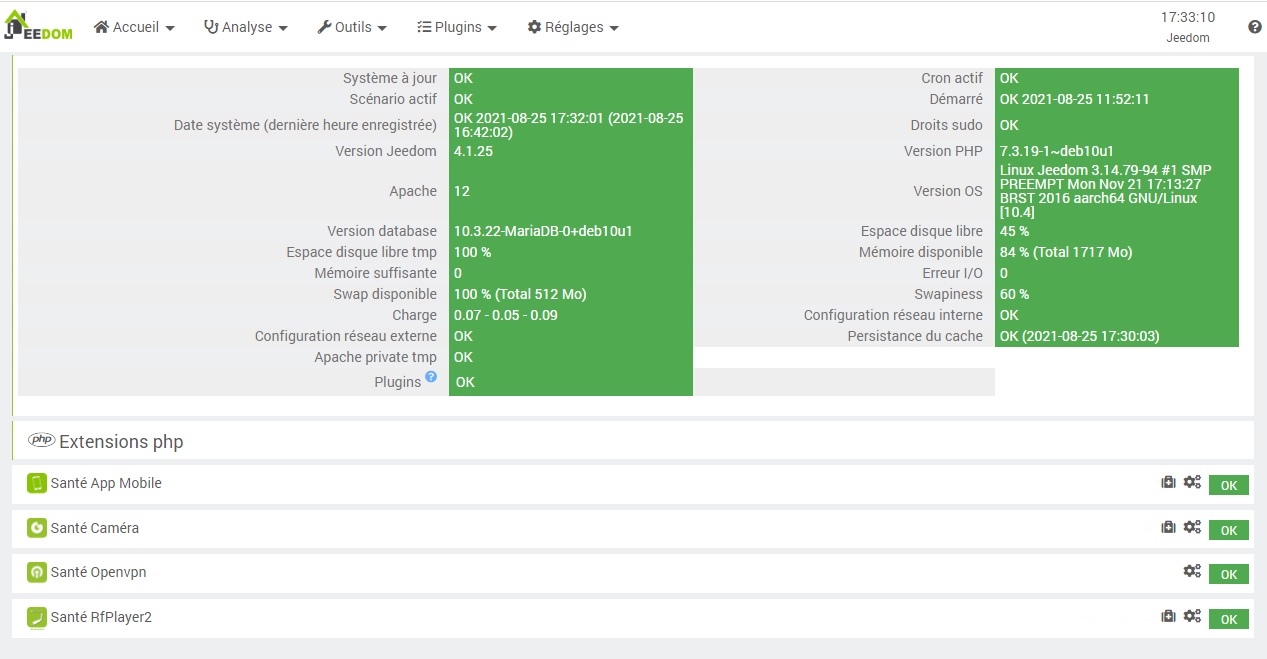This screenshot has width=1267, height=659.
Task: Click OK badge for Santé Caméra
Action: (x=1229, y=530)
